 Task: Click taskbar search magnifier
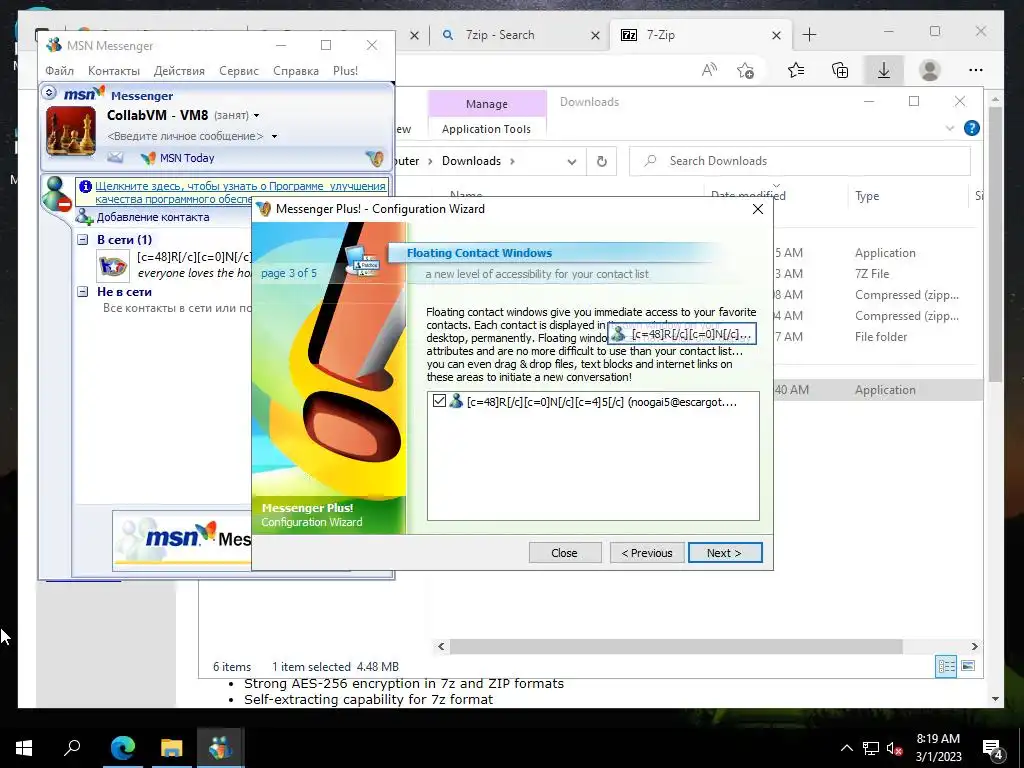[x=72, y=747]
